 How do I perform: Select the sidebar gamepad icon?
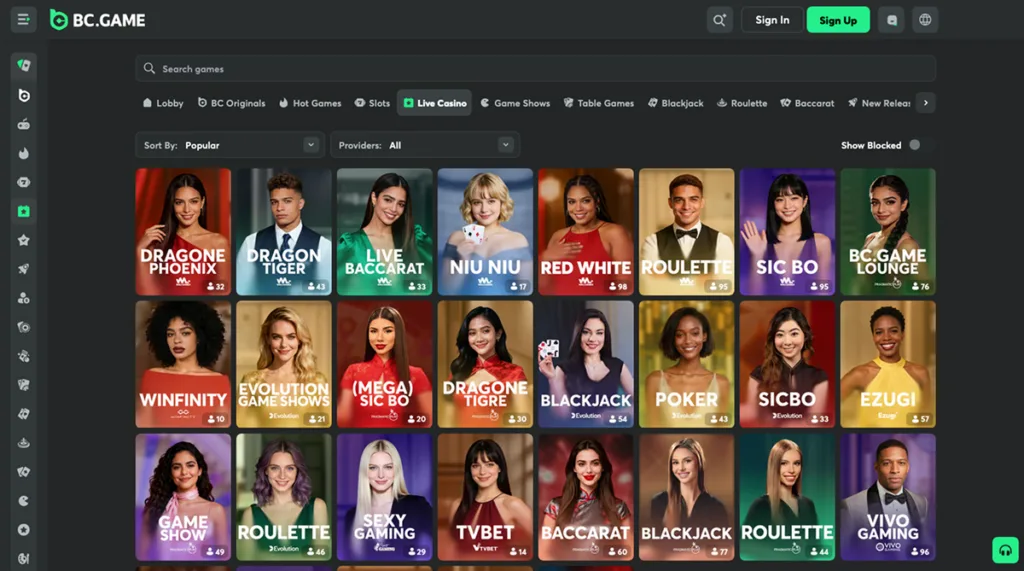pyautogui.click(x=24, y=124)
